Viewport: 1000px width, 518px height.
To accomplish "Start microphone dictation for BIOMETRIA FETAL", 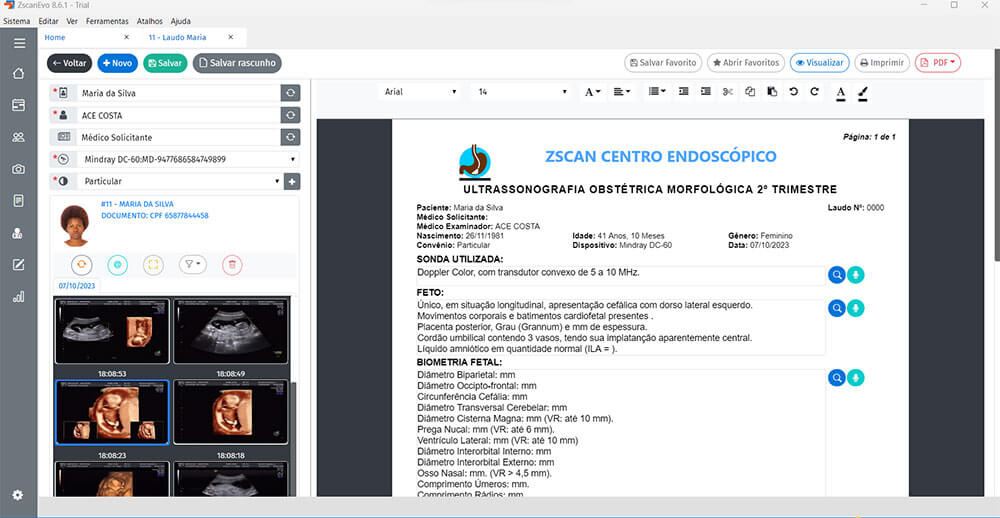I will pos(856,378).
